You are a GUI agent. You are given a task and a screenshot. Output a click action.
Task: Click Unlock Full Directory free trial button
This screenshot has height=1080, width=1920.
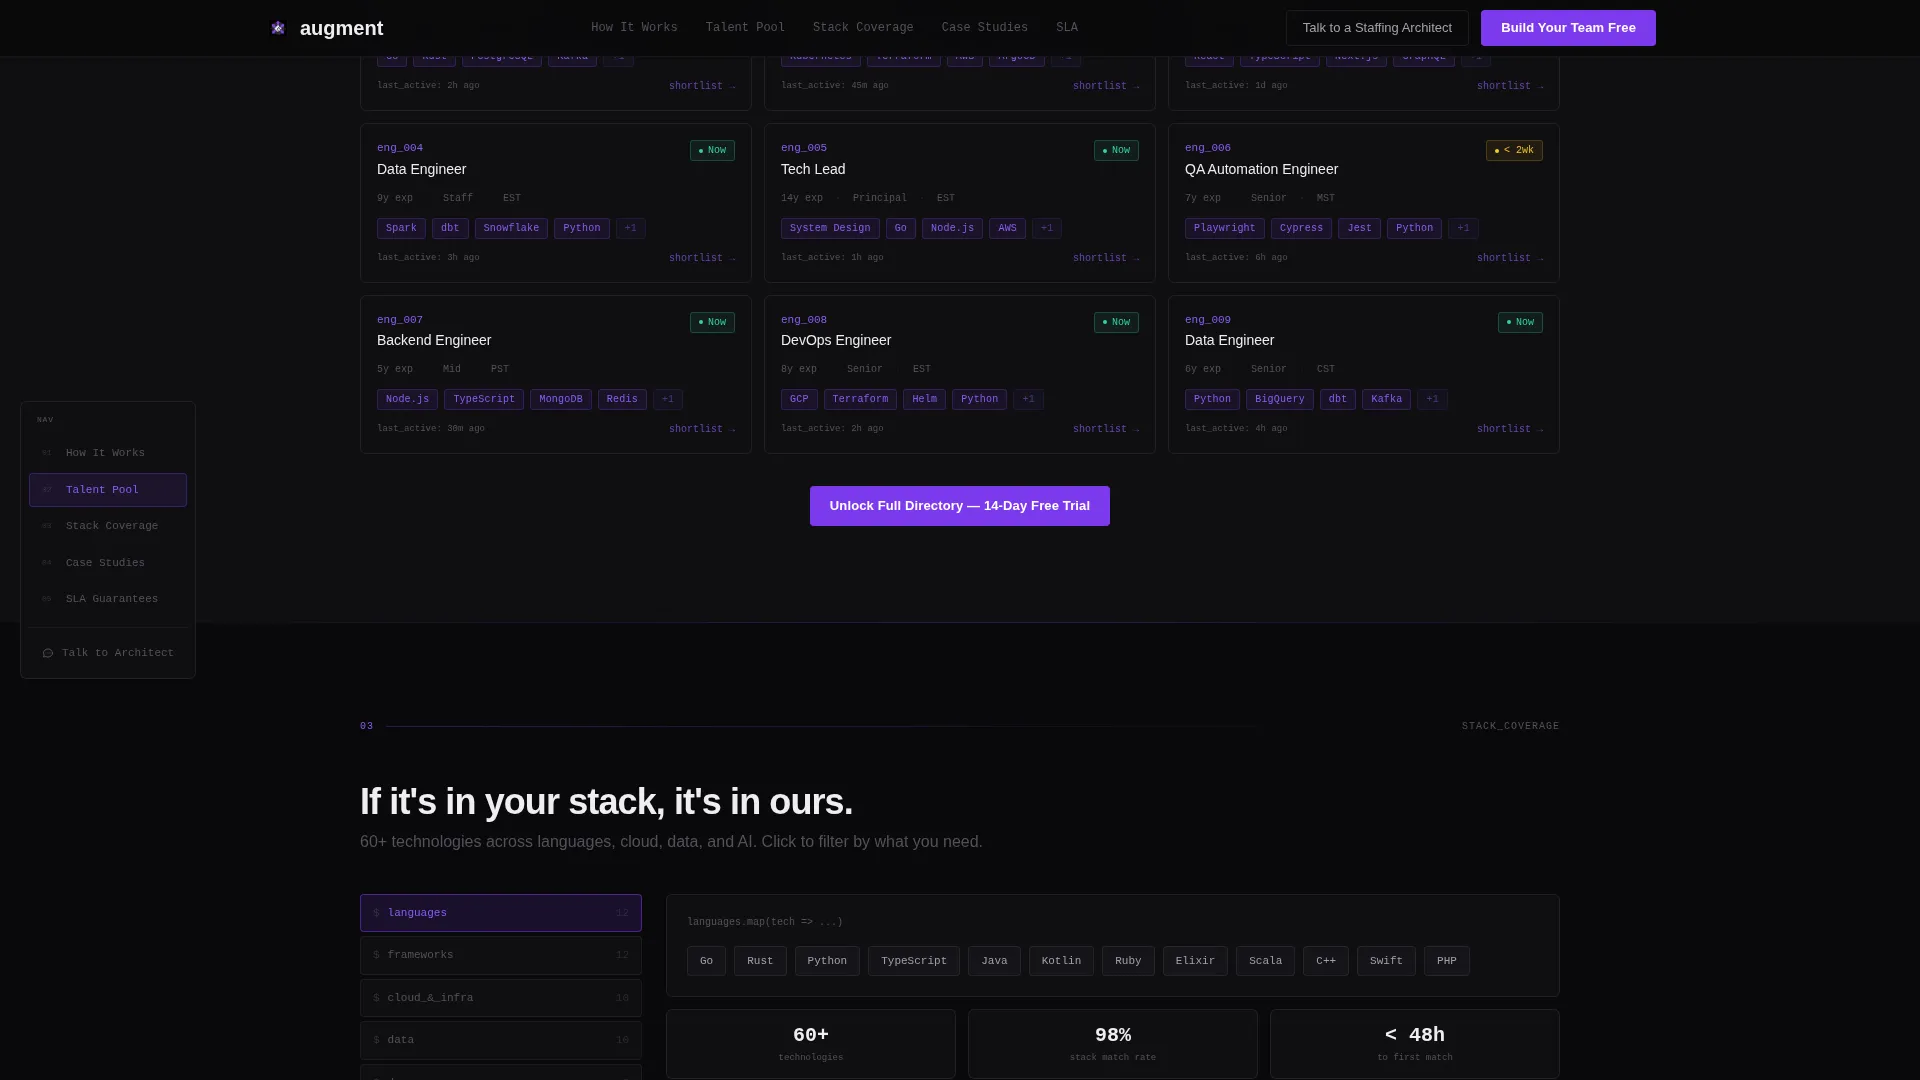[x=960, y=506]
